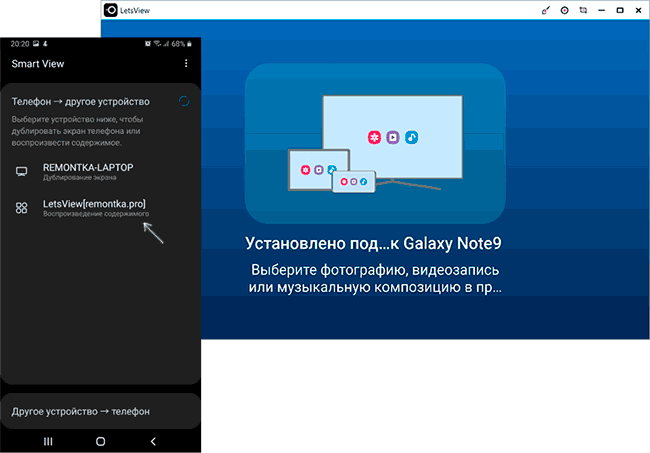650x453 pixels.
Task: Open the whiteboard brush tool in LetsView
Action: 546,10
